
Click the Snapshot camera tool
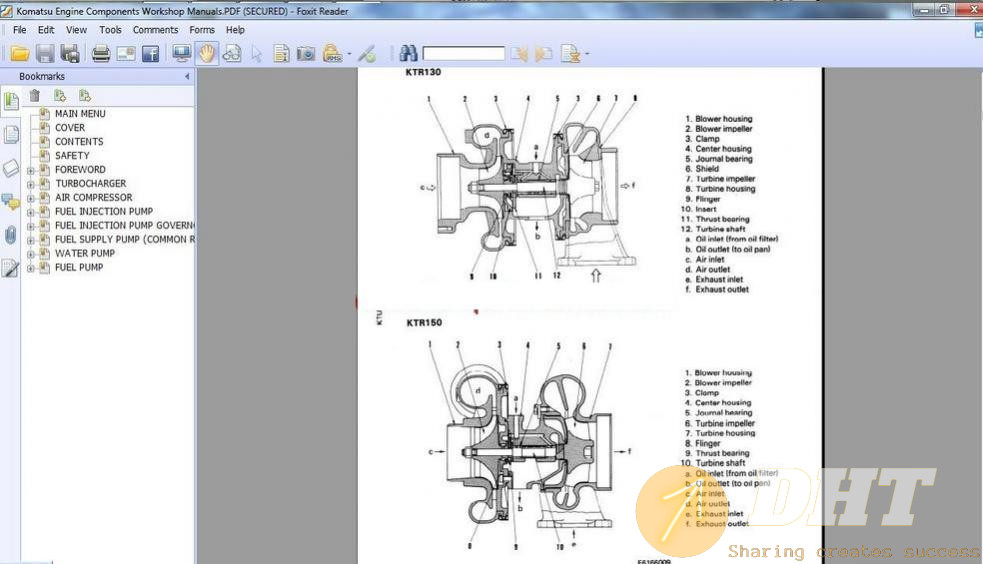click(306, 54)
